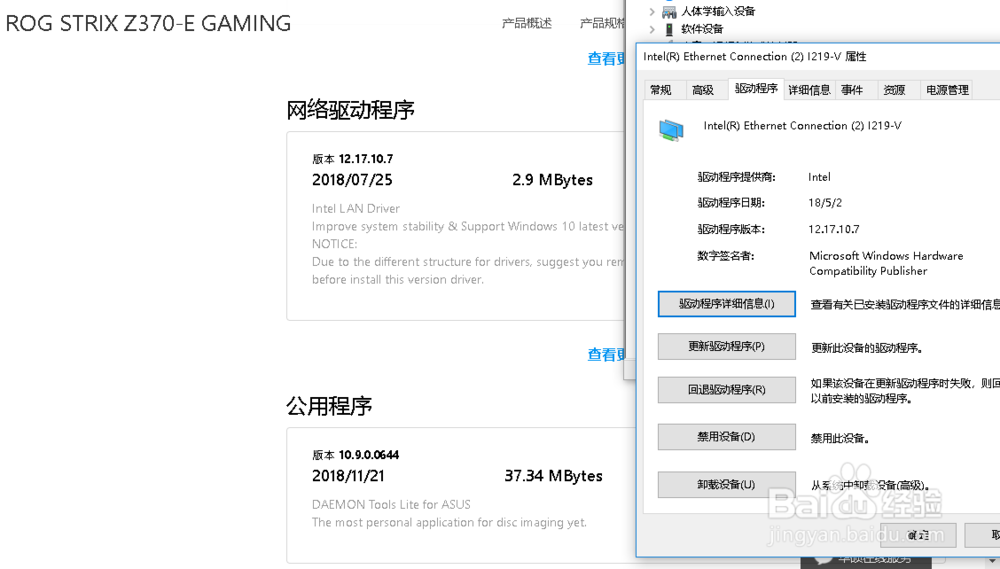Screen dimensions: 1000x569
Task: Click the 2.9 MBytes file size
Action: click(552, 180)
